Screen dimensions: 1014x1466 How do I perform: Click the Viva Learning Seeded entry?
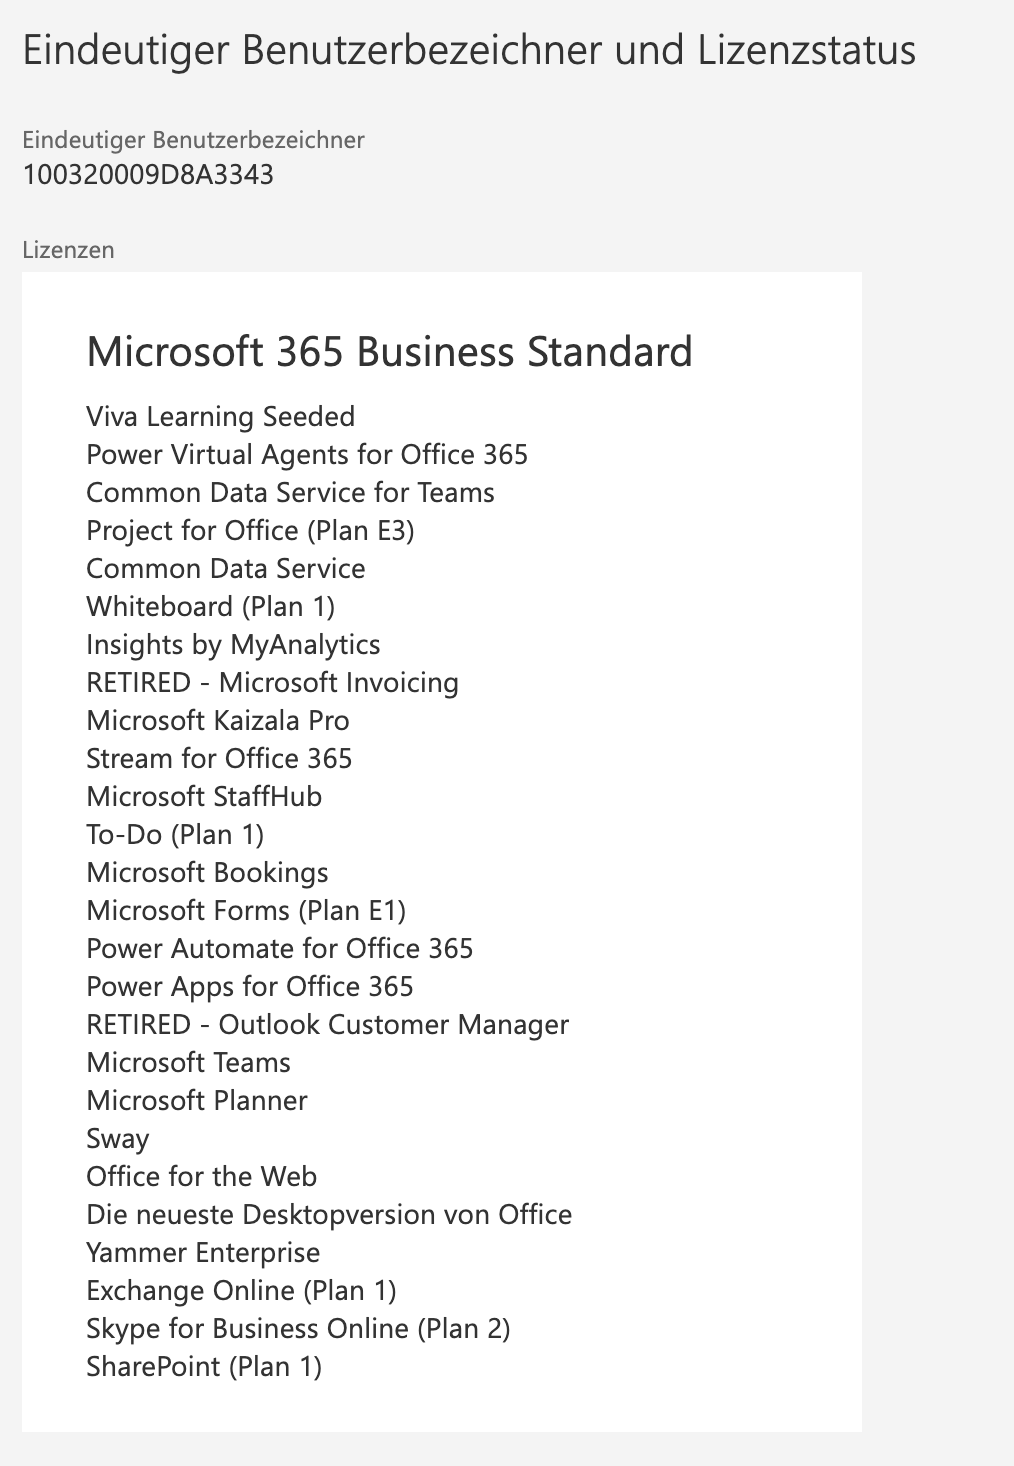221,417
